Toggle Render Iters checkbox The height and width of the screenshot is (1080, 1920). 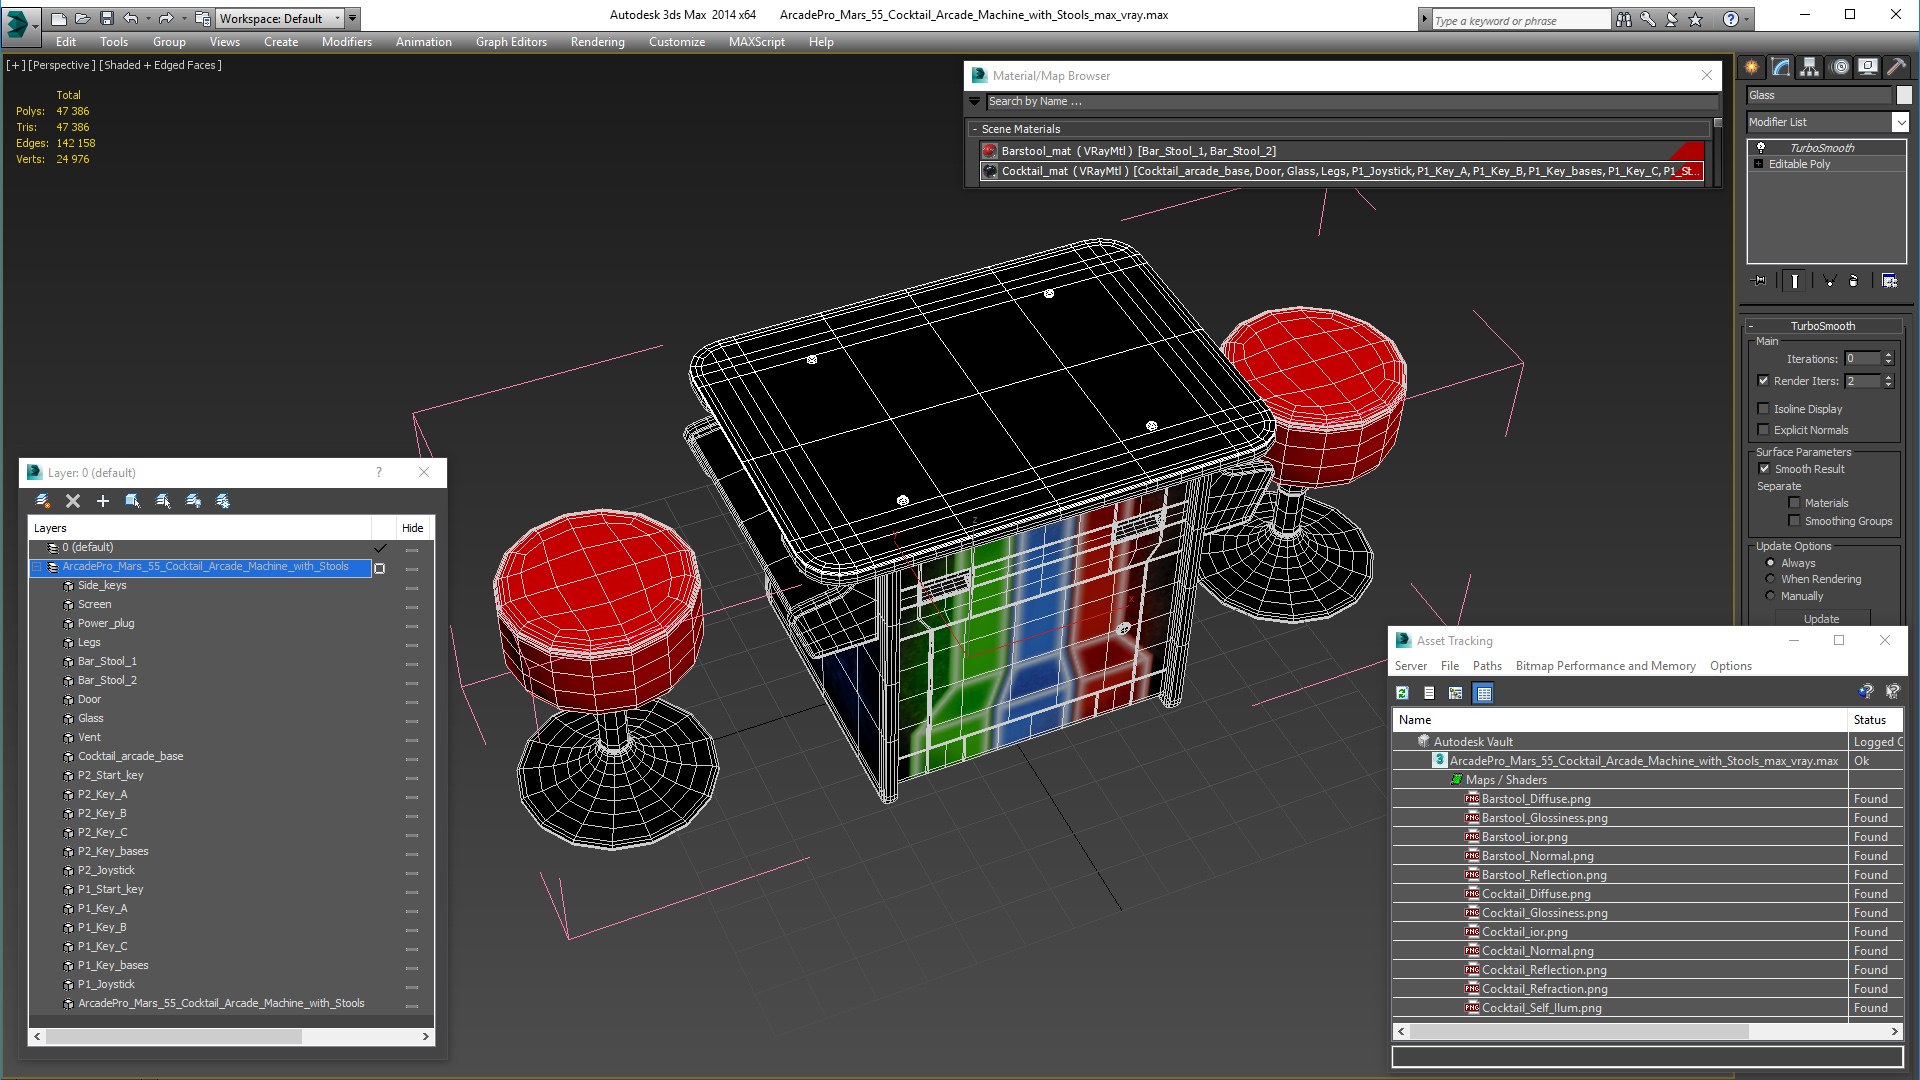[x=1764, y=381]
